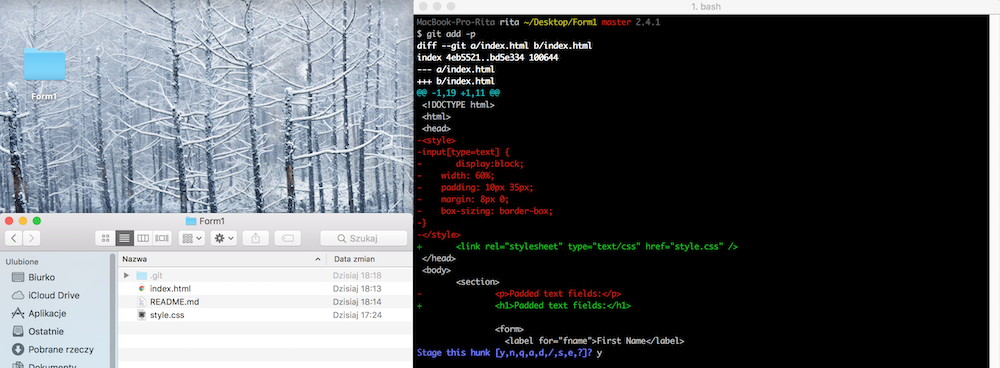Image resolution: width=1000 pixels, height=368 pixels.
Task: Click the '~/Desktop/Form1' path in terminal prompt
Action: click(x=561, y=22)
